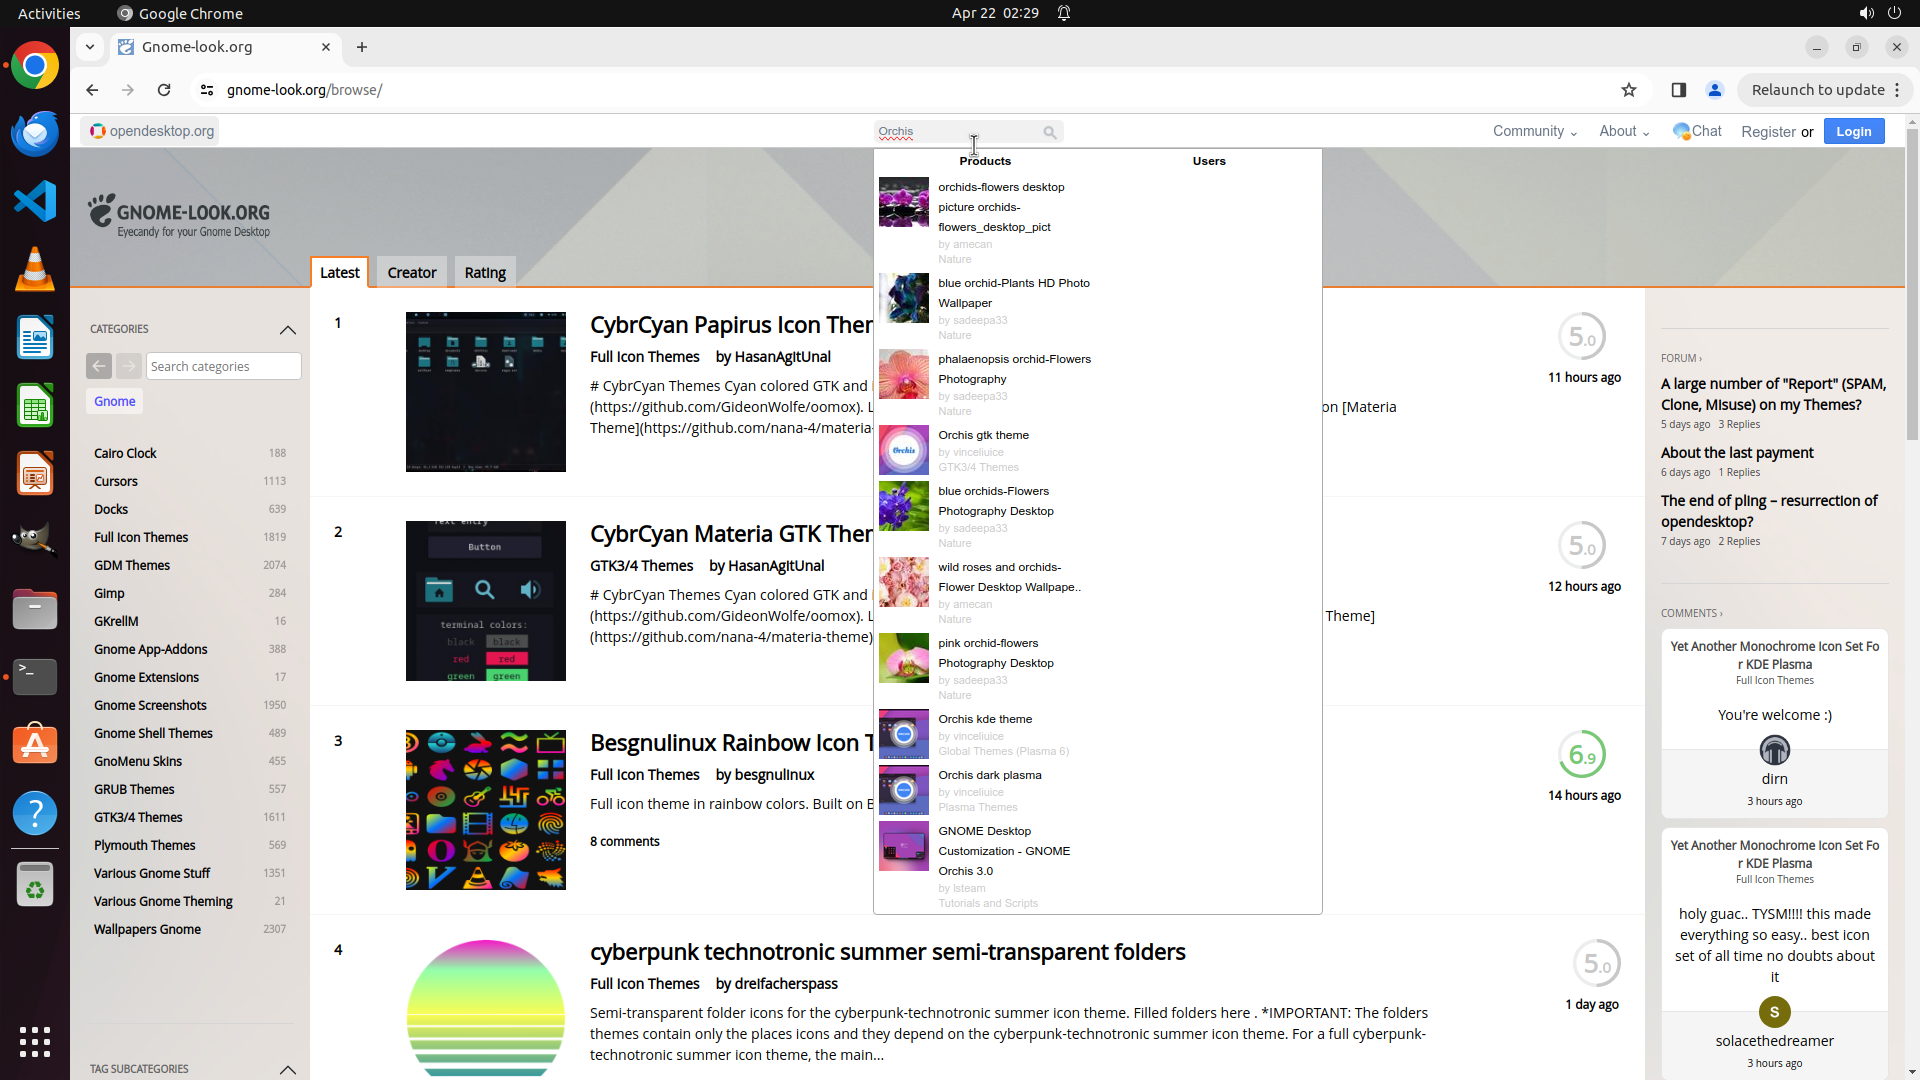Open Chrome side panel icon
Screen dimensions: 1920x1080
[x=1679, y=90]
